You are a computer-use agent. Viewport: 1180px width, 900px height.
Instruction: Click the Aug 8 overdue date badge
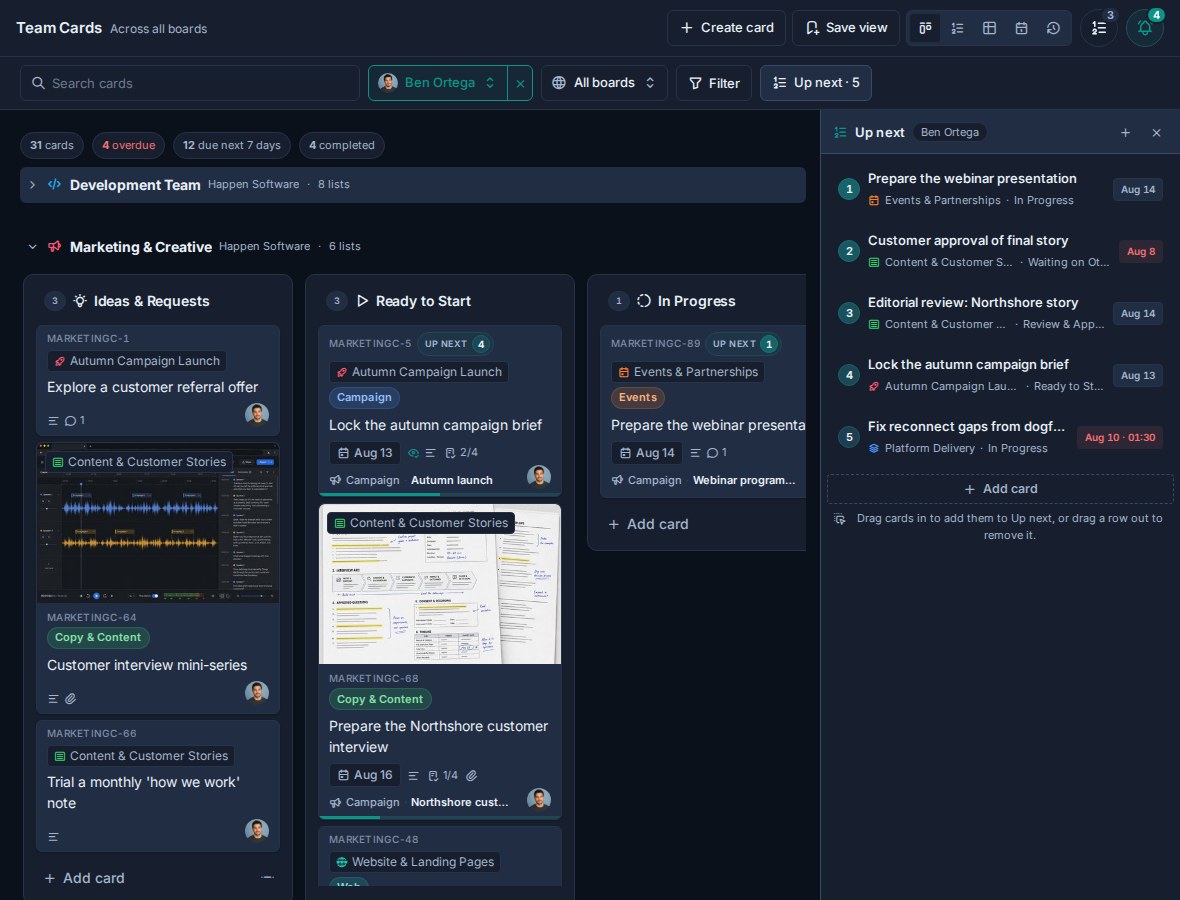coord(1141,251)
